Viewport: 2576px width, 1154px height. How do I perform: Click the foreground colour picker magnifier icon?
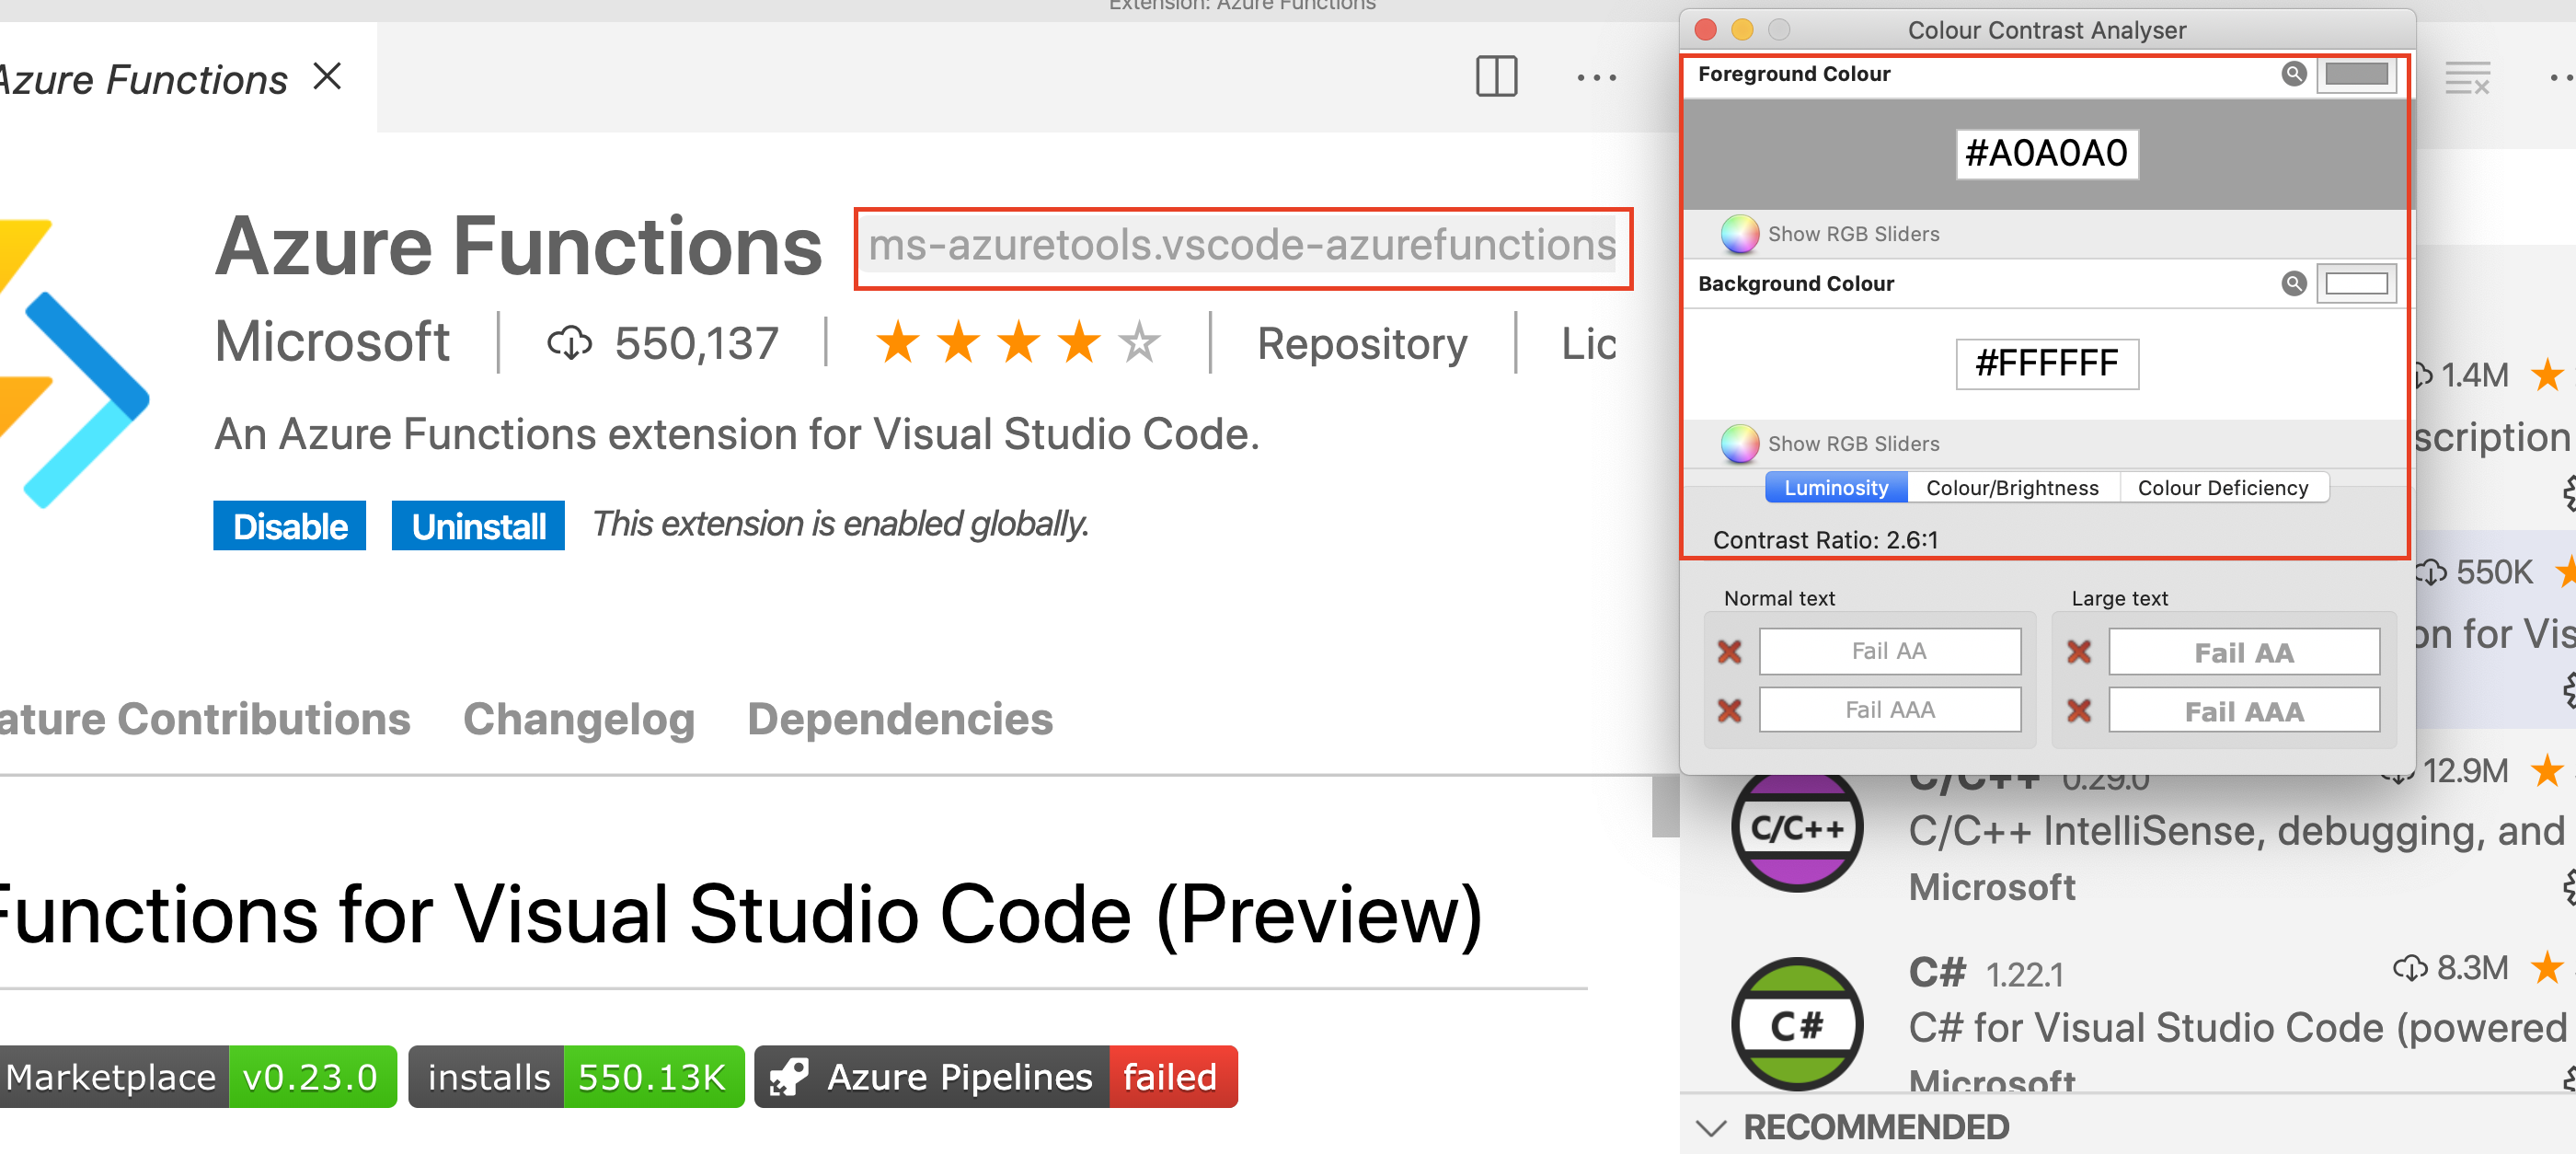pos(2293,74)
